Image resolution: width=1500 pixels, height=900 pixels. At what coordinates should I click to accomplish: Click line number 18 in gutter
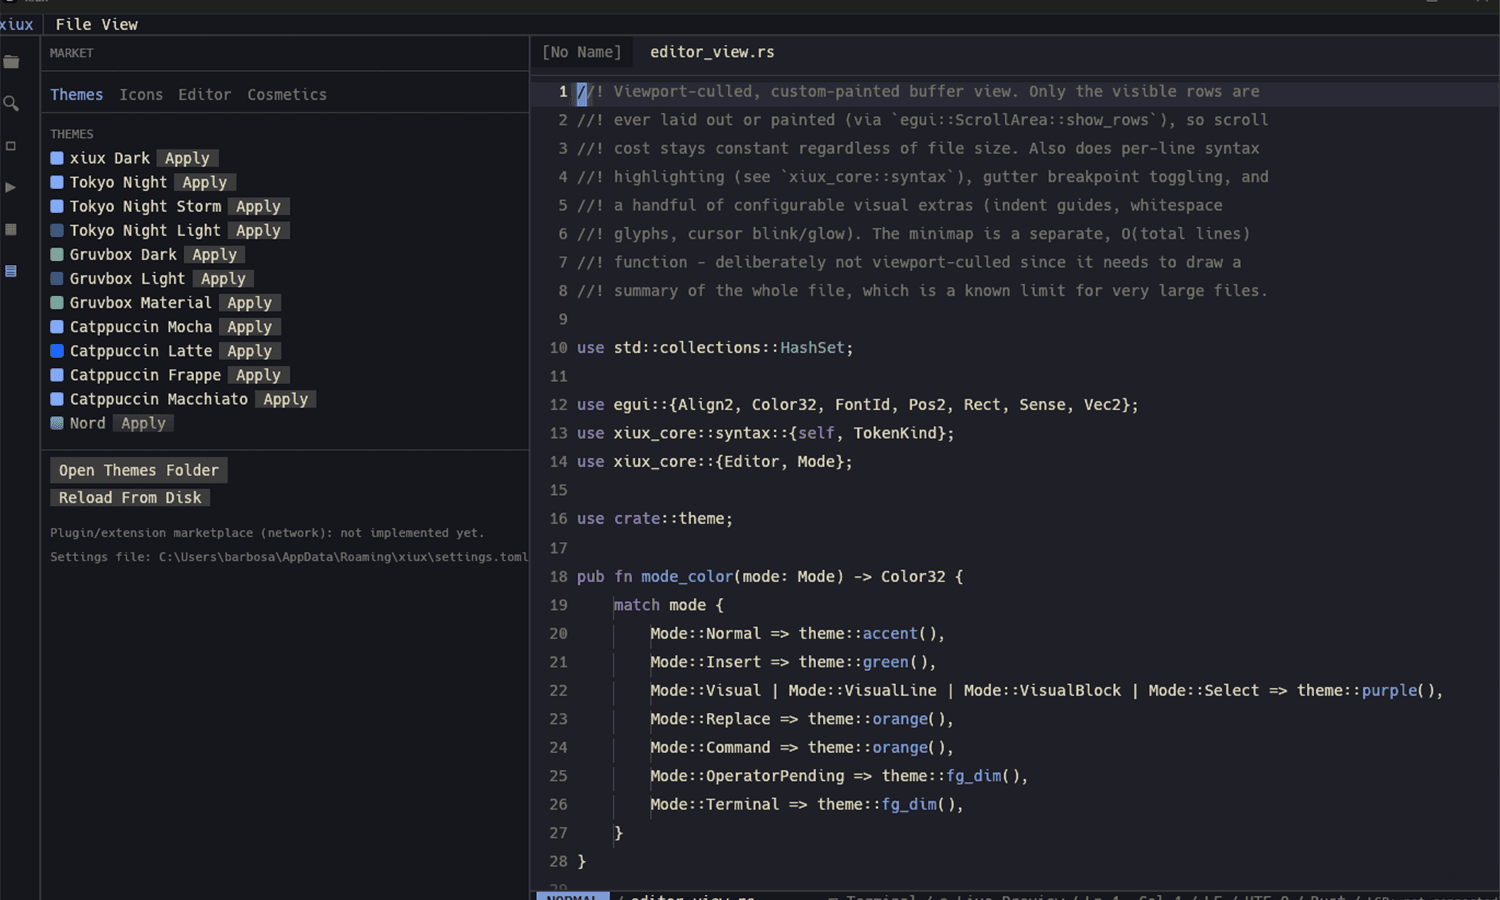click(558, 576)
